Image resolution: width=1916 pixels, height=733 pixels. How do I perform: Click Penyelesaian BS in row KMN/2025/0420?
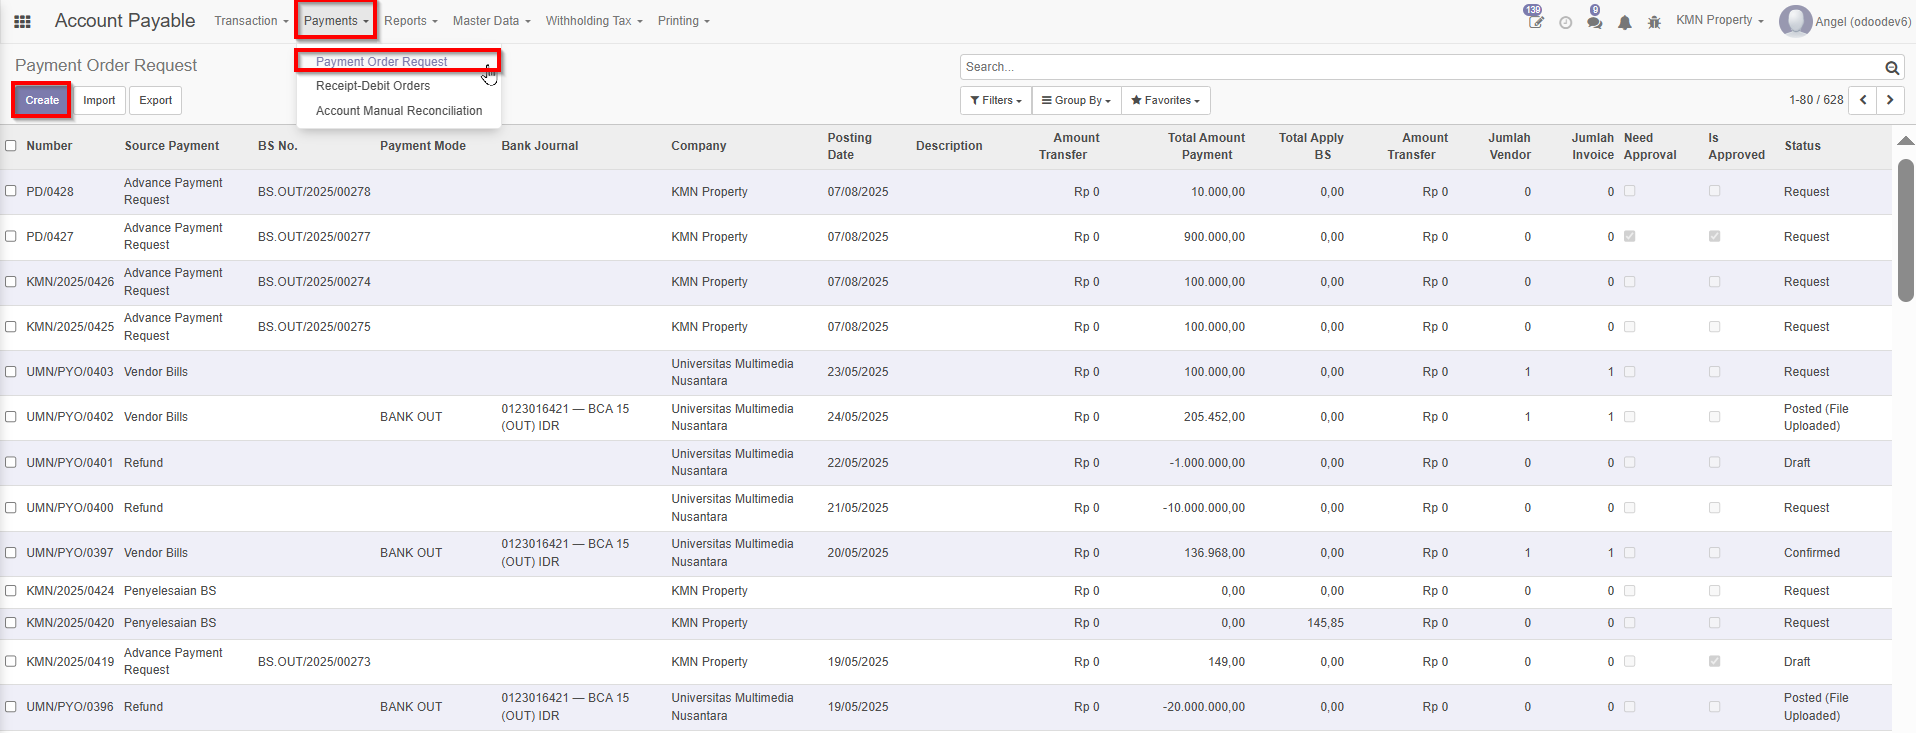170,623
